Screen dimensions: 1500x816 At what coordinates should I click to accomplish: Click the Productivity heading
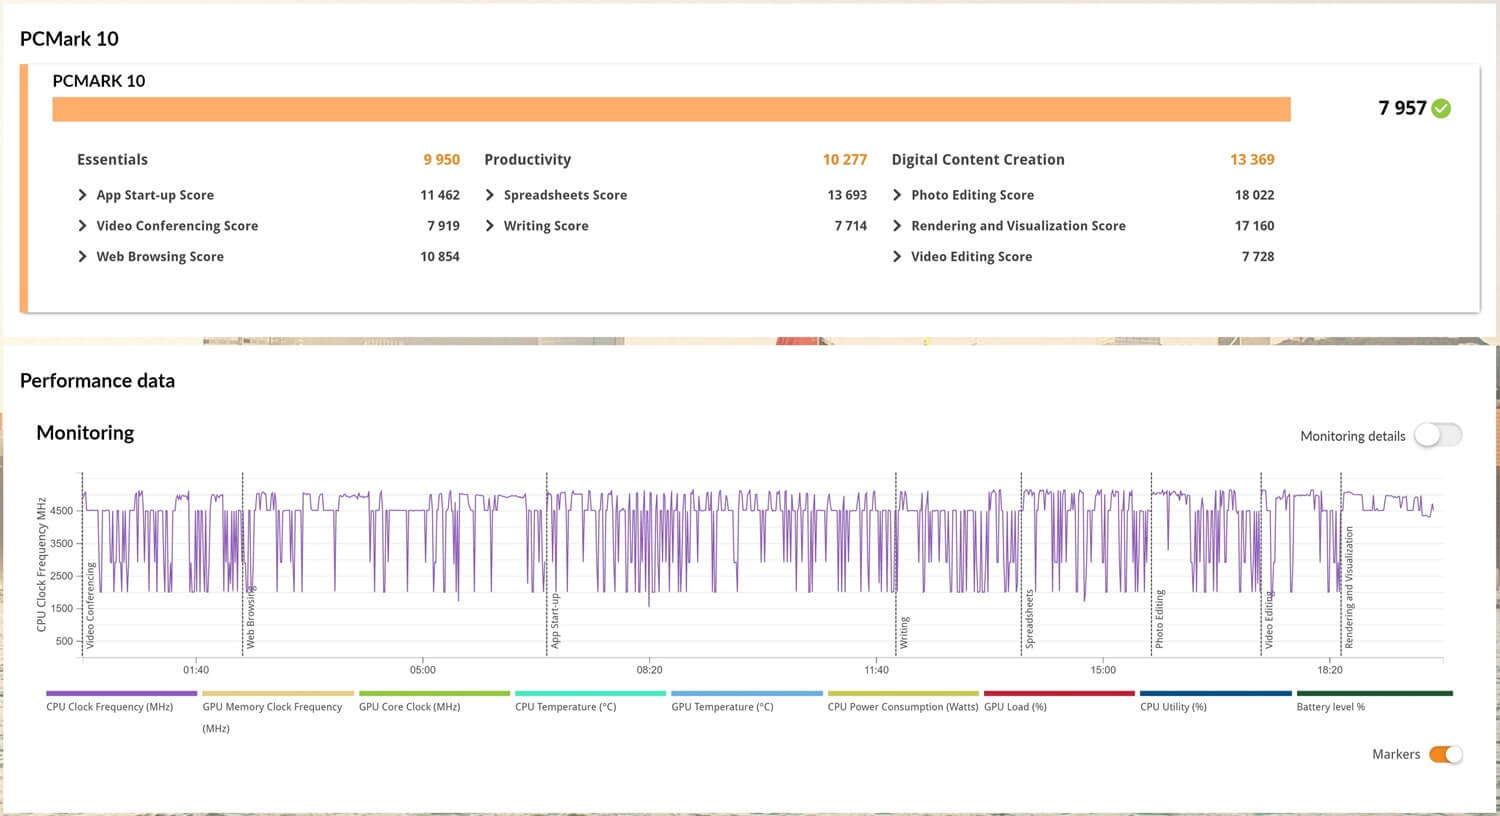point(528,160)
